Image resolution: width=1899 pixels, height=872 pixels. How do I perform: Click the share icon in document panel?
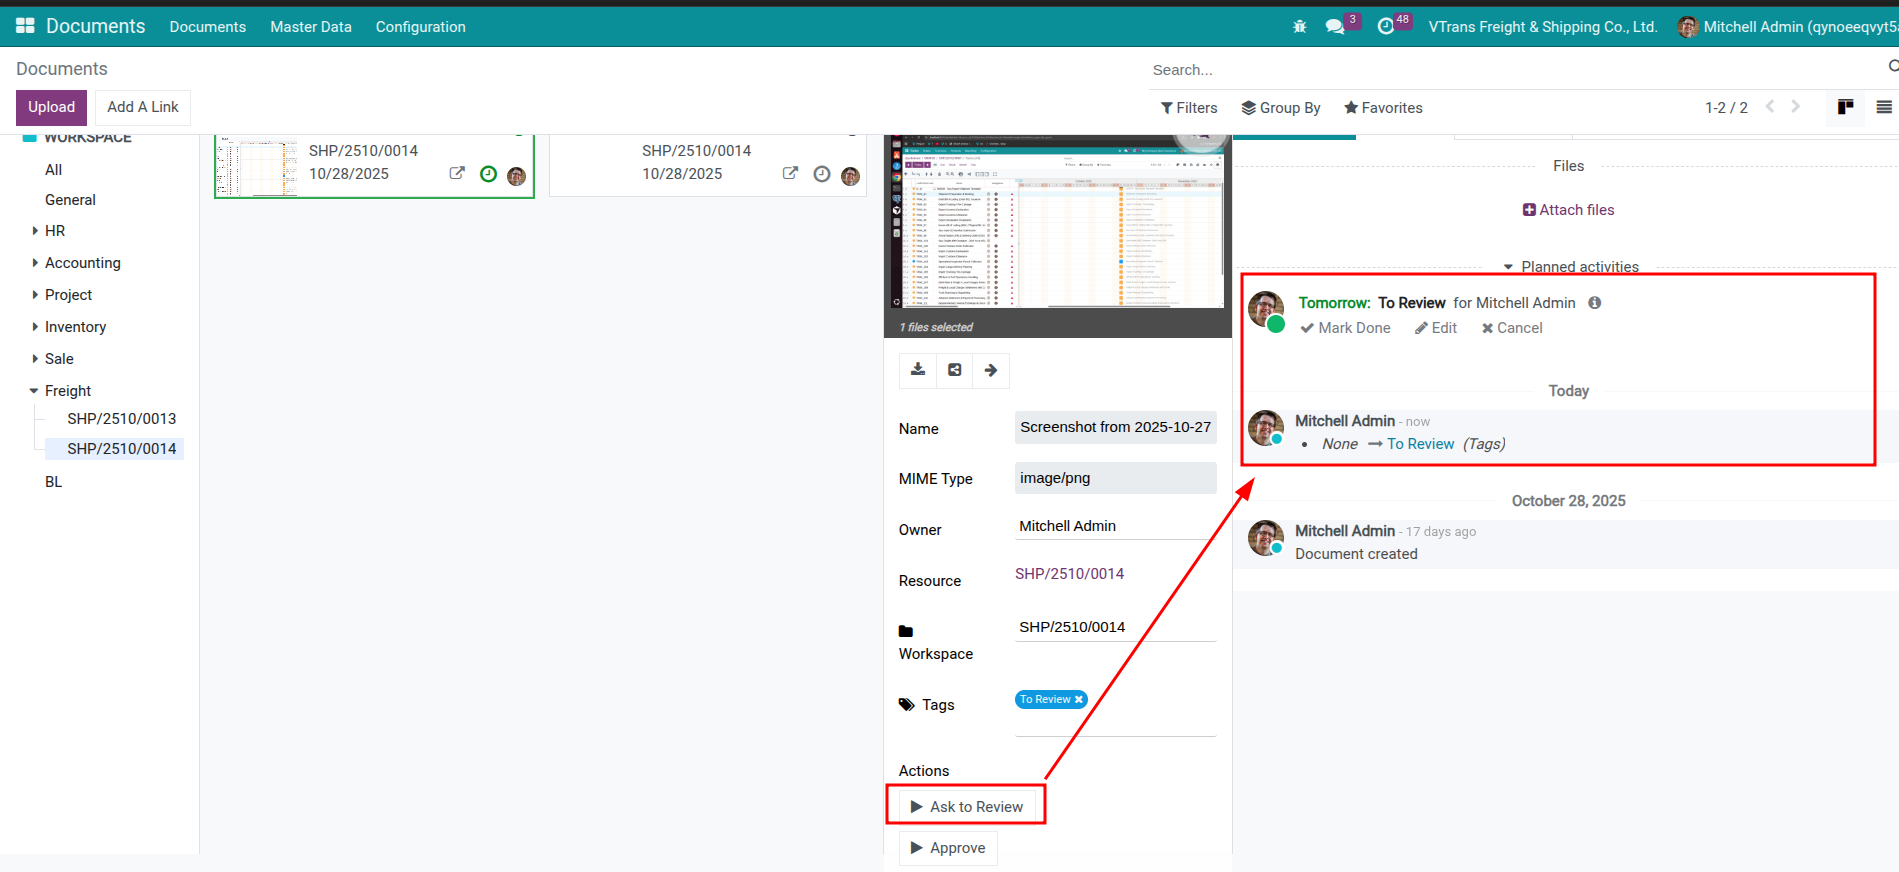[954, 370]
